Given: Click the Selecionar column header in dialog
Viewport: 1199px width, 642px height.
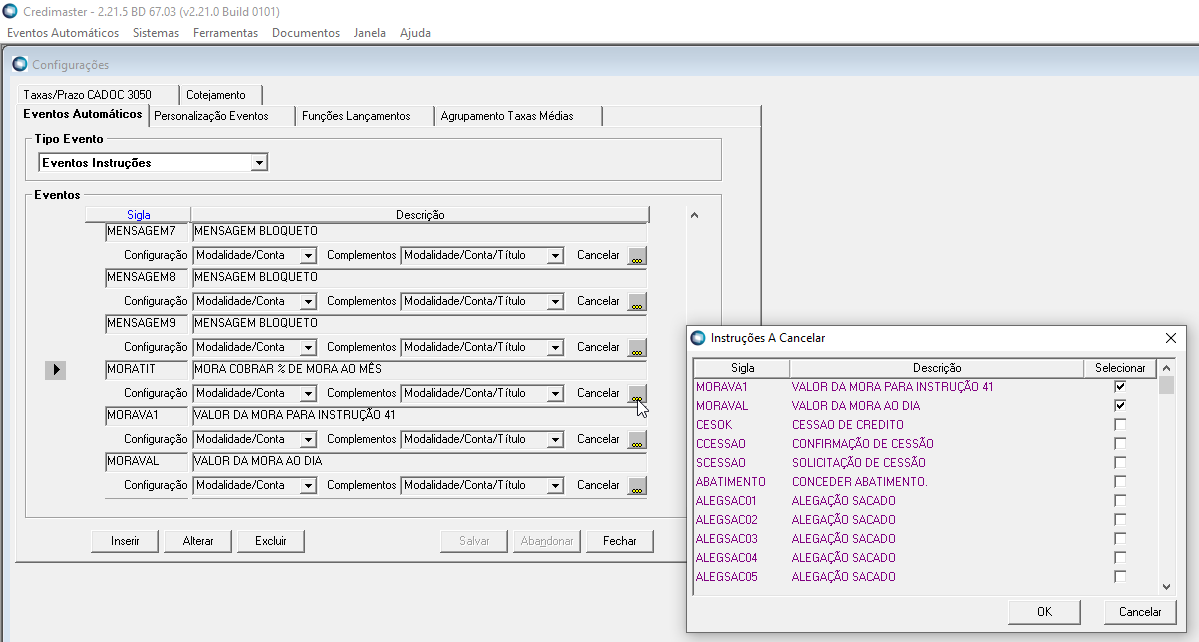Looking at the screenshot, I should pos(1120,368).
